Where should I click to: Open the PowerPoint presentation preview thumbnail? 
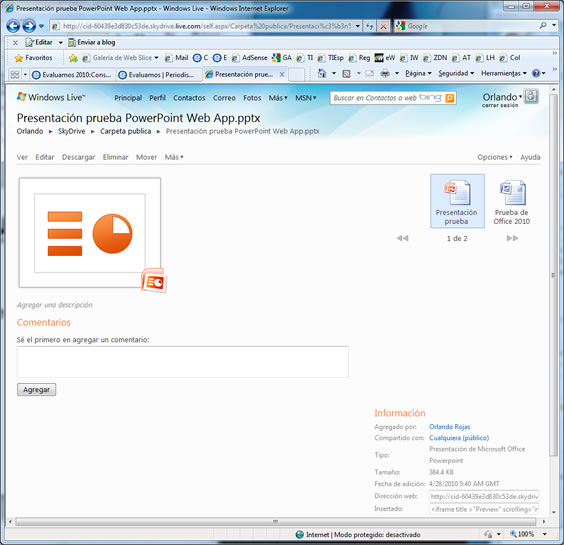[90, 233]
